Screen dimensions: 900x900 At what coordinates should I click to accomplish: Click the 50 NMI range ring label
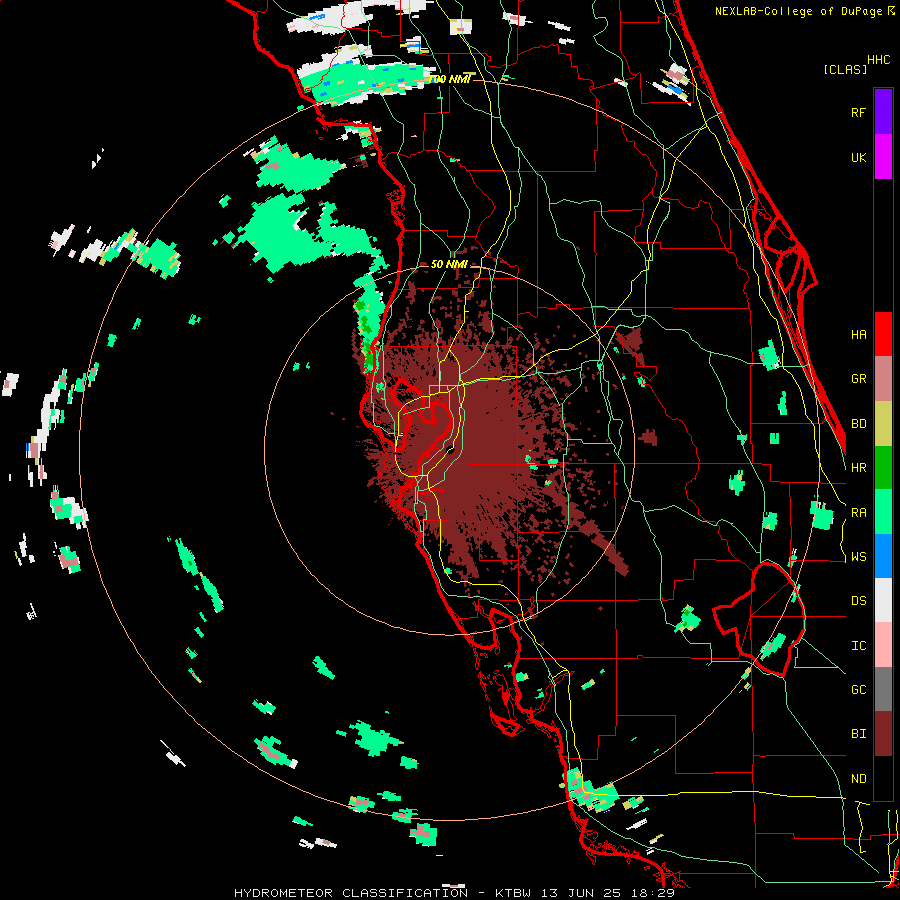(x=449, y=264)
